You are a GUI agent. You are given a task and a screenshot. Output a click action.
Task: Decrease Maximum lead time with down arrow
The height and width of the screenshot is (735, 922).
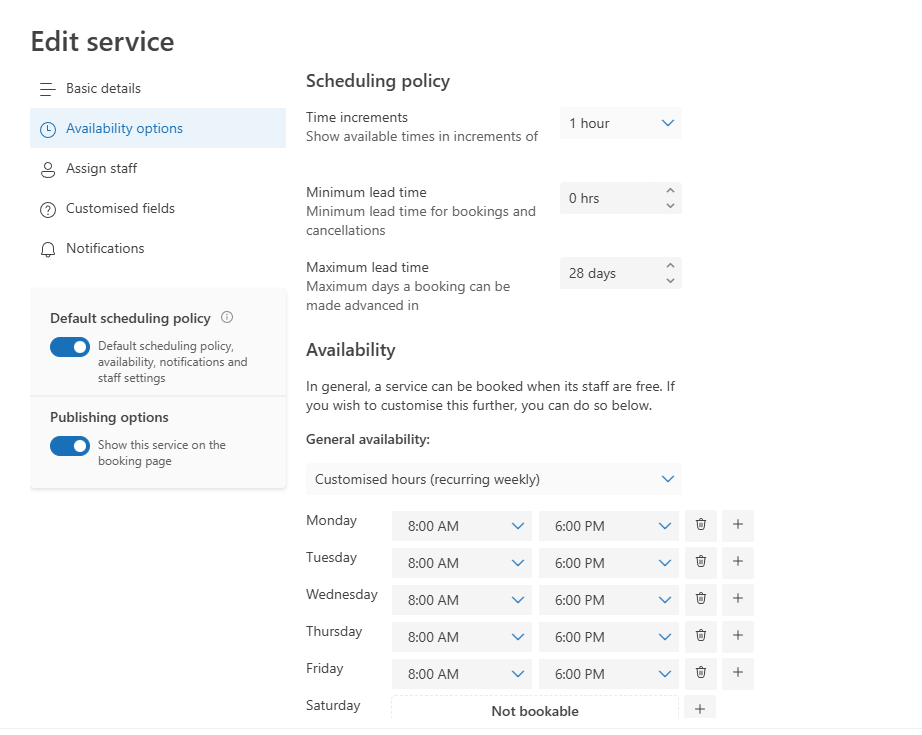pos(670,280)
